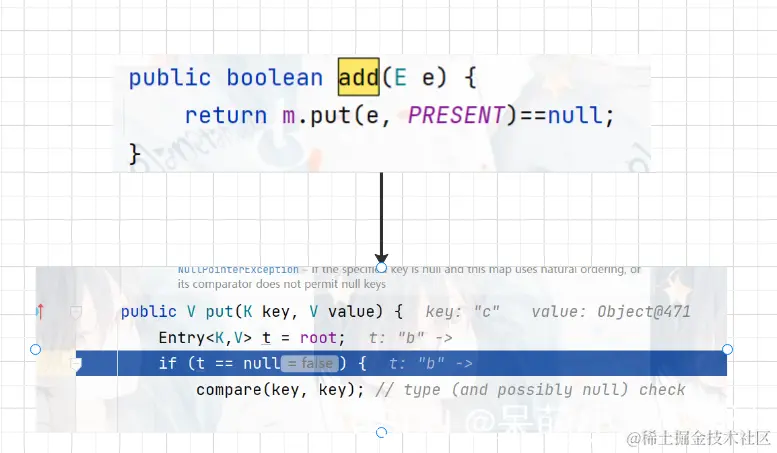Click the put method name in signature
The image size is (777, 453).
[x=219, y=312]
